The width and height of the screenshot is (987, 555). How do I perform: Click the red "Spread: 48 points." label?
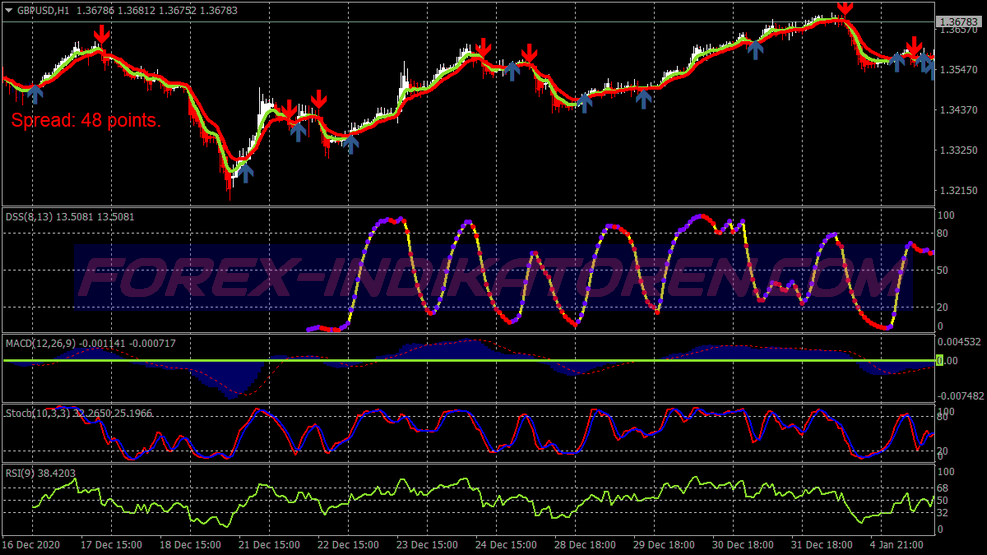point(86,120)
